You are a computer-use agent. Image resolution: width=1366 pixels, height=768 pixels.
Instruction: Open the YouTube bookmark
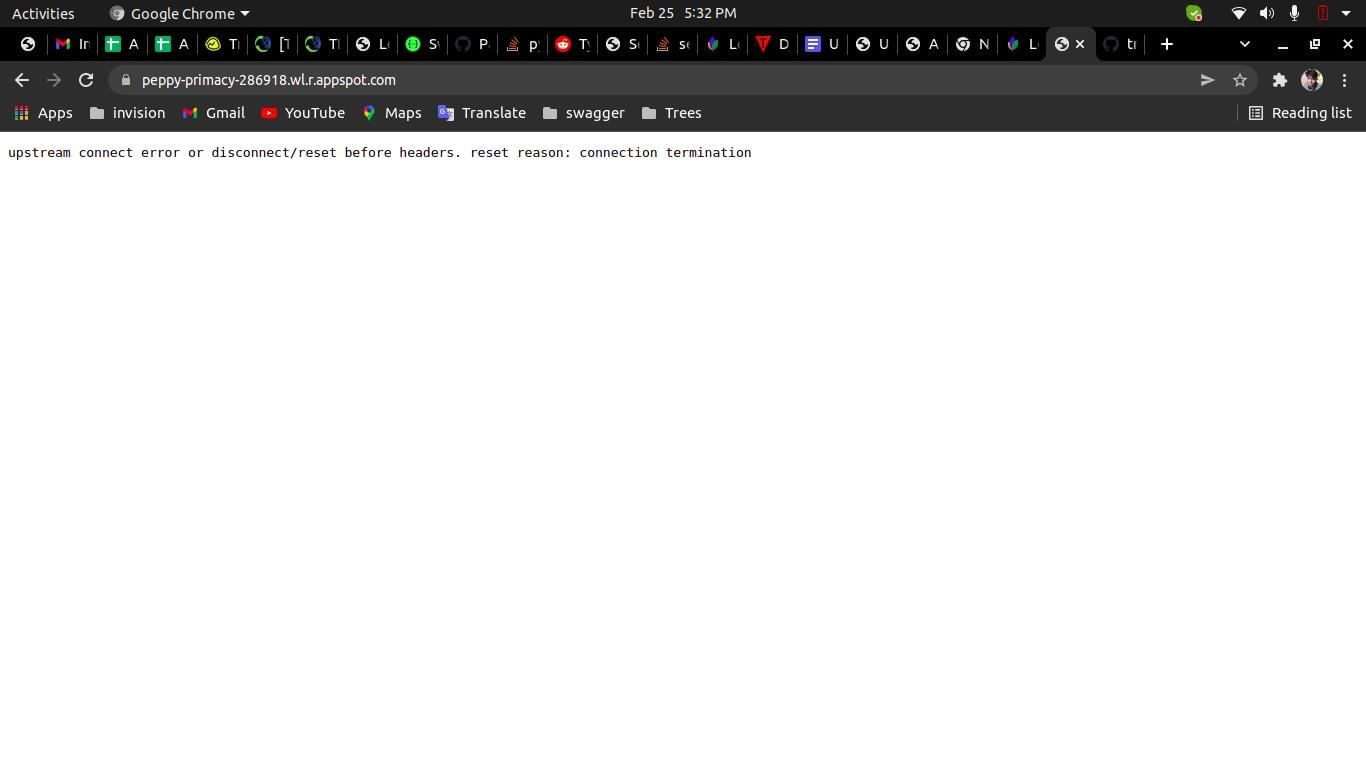303,113
